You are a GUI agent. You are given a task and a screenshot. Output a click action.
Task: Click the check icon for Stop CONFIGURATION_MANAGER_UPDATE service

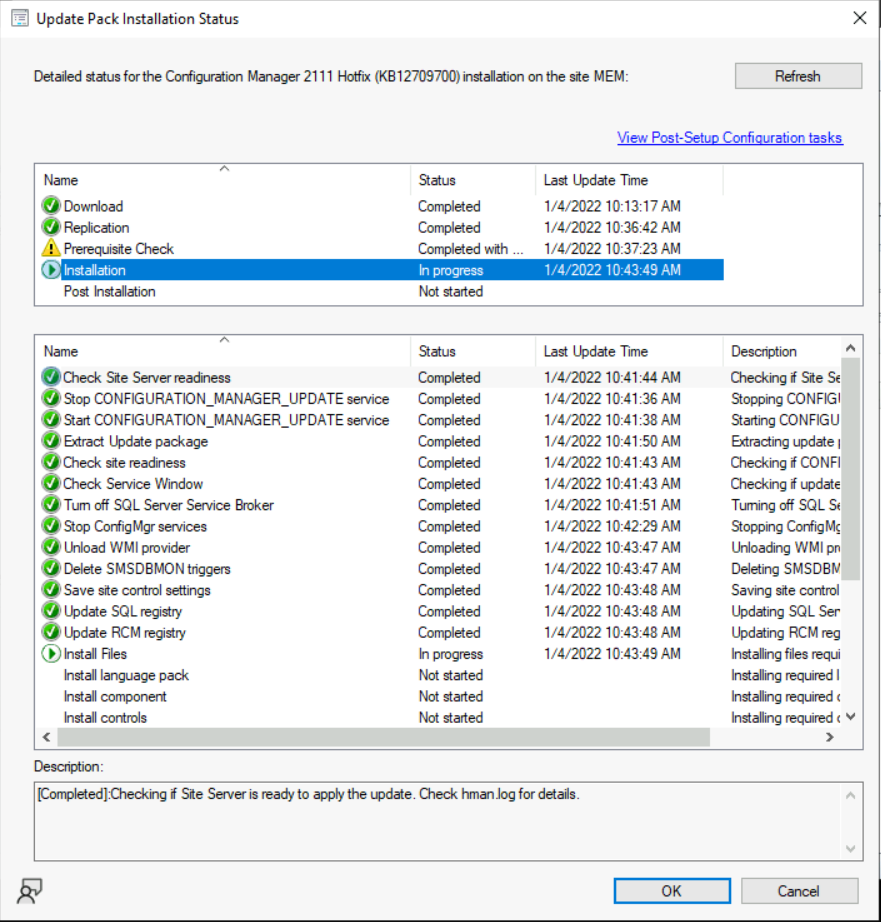coord(51,398)
